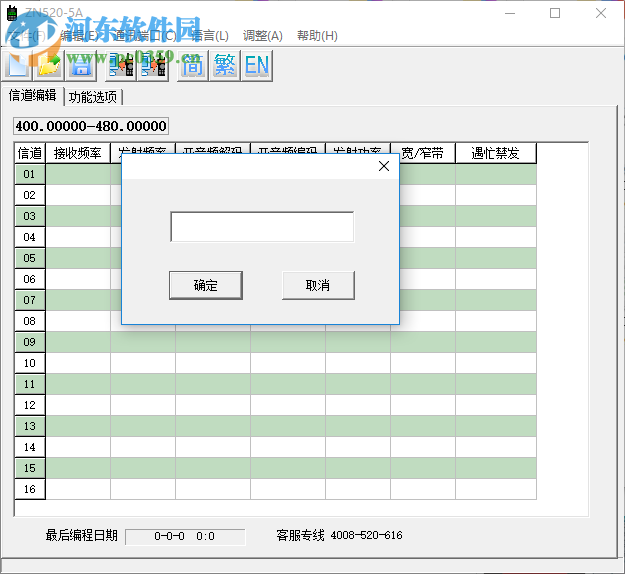Save using the floppy disk icon

[x=81, y=65]
